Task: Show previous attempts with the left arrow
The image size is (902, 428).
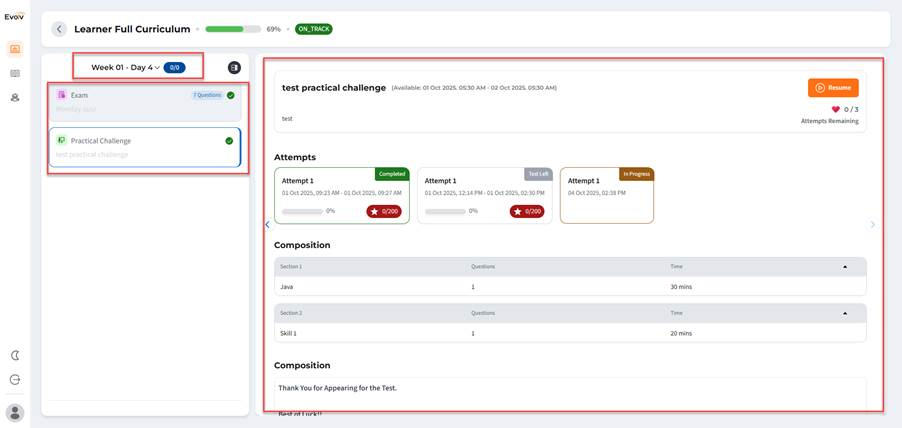Action: [x=267, y=225]
